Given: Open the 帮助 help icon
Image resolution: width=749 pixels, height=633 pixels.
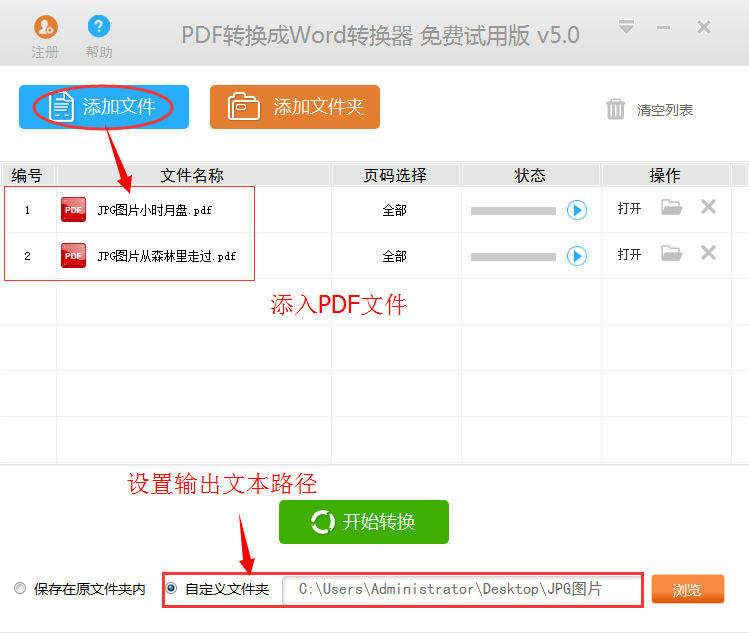Looking at the screenshot, I should tap(99, 26).
